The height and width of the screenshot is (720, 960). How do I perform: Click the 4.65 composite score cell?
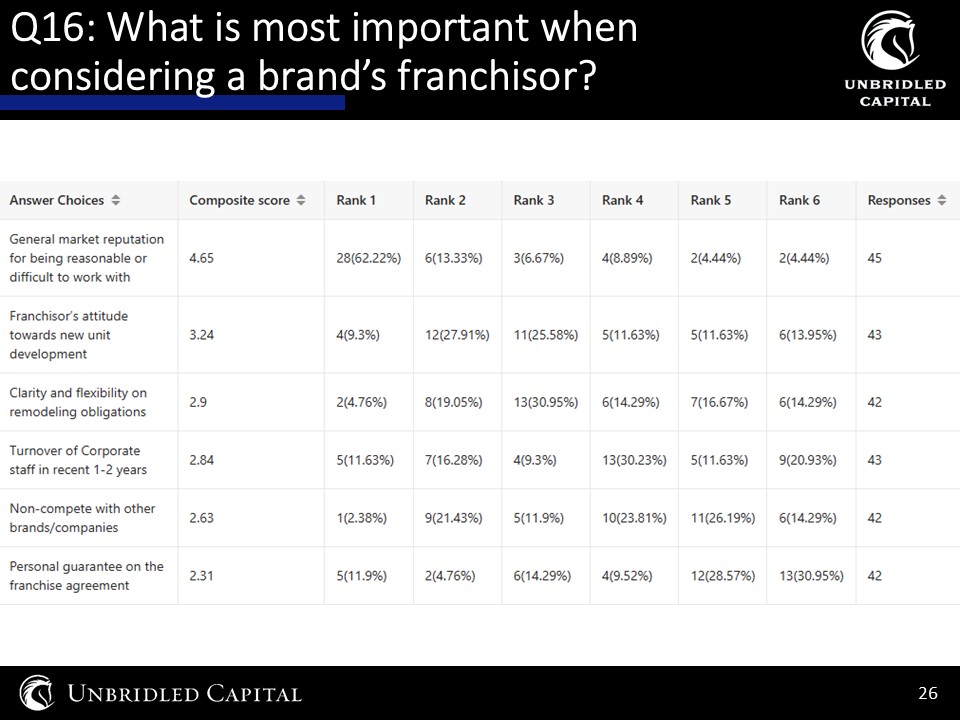click(201, 258)
